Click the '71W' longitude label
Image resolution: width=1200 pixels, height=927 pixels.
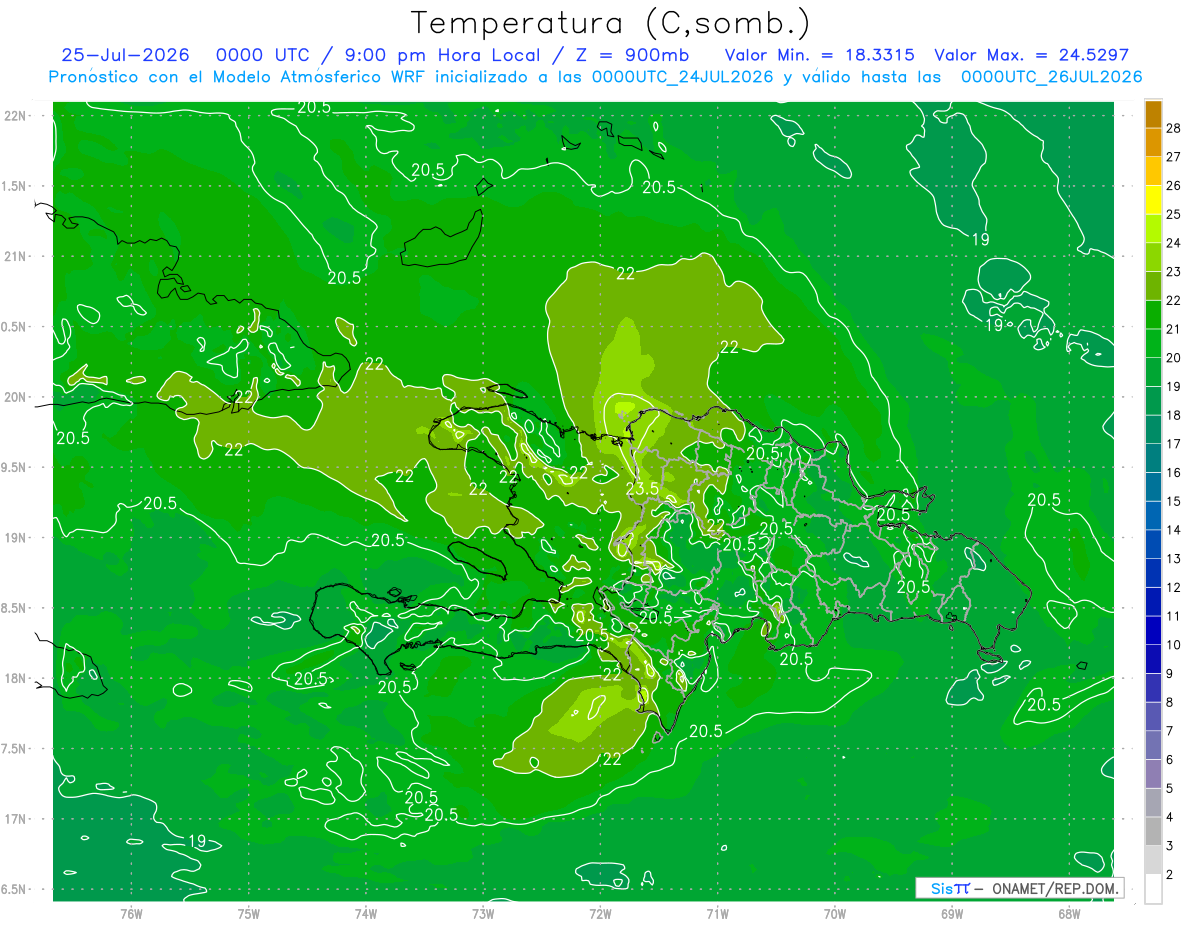pyautogui.click(x=717, y=913)
